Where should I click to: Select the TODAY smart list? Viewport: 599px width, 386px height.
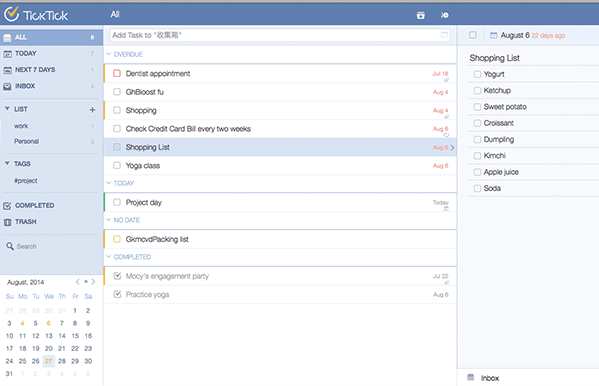pos(51,54)
